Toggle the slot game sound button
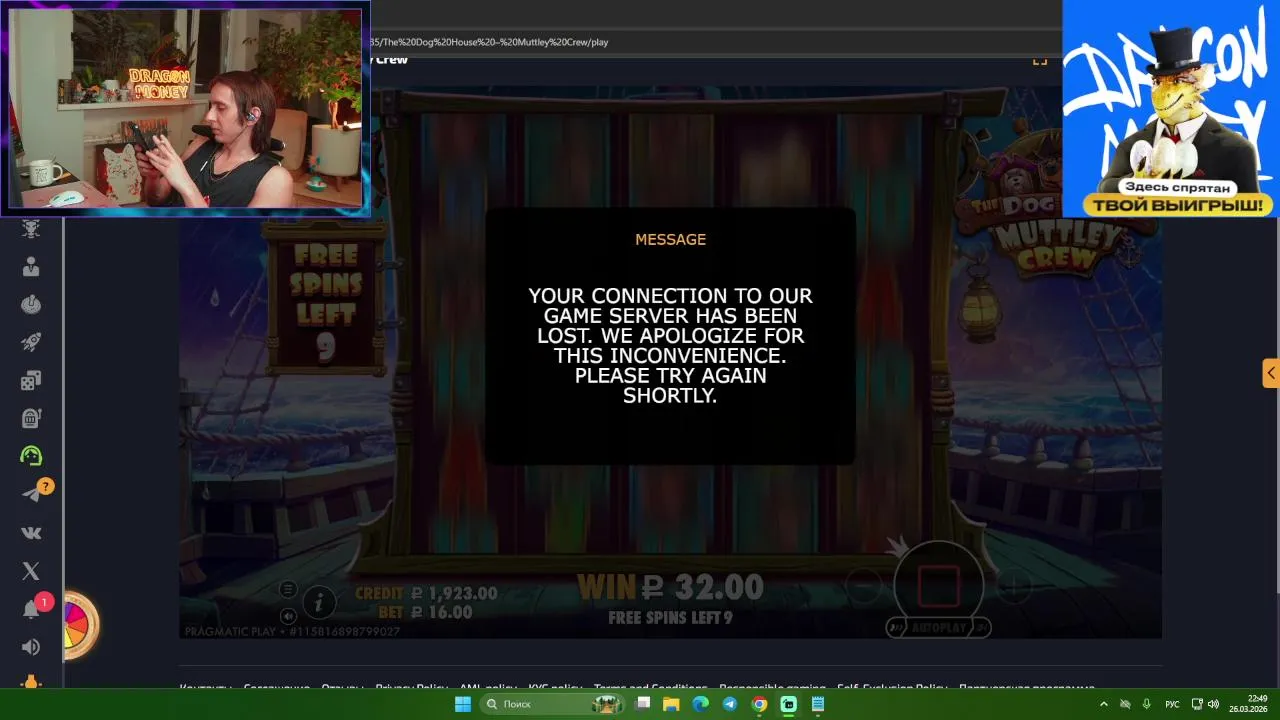1280x720 pixels. [x=288, y=616]
